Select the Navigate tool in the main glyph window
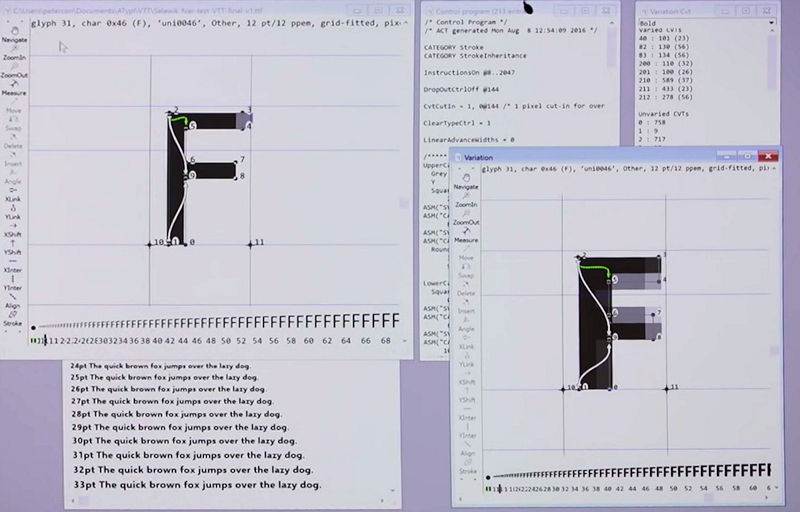This screenshot has height=512, width=800. pos(13,35)
